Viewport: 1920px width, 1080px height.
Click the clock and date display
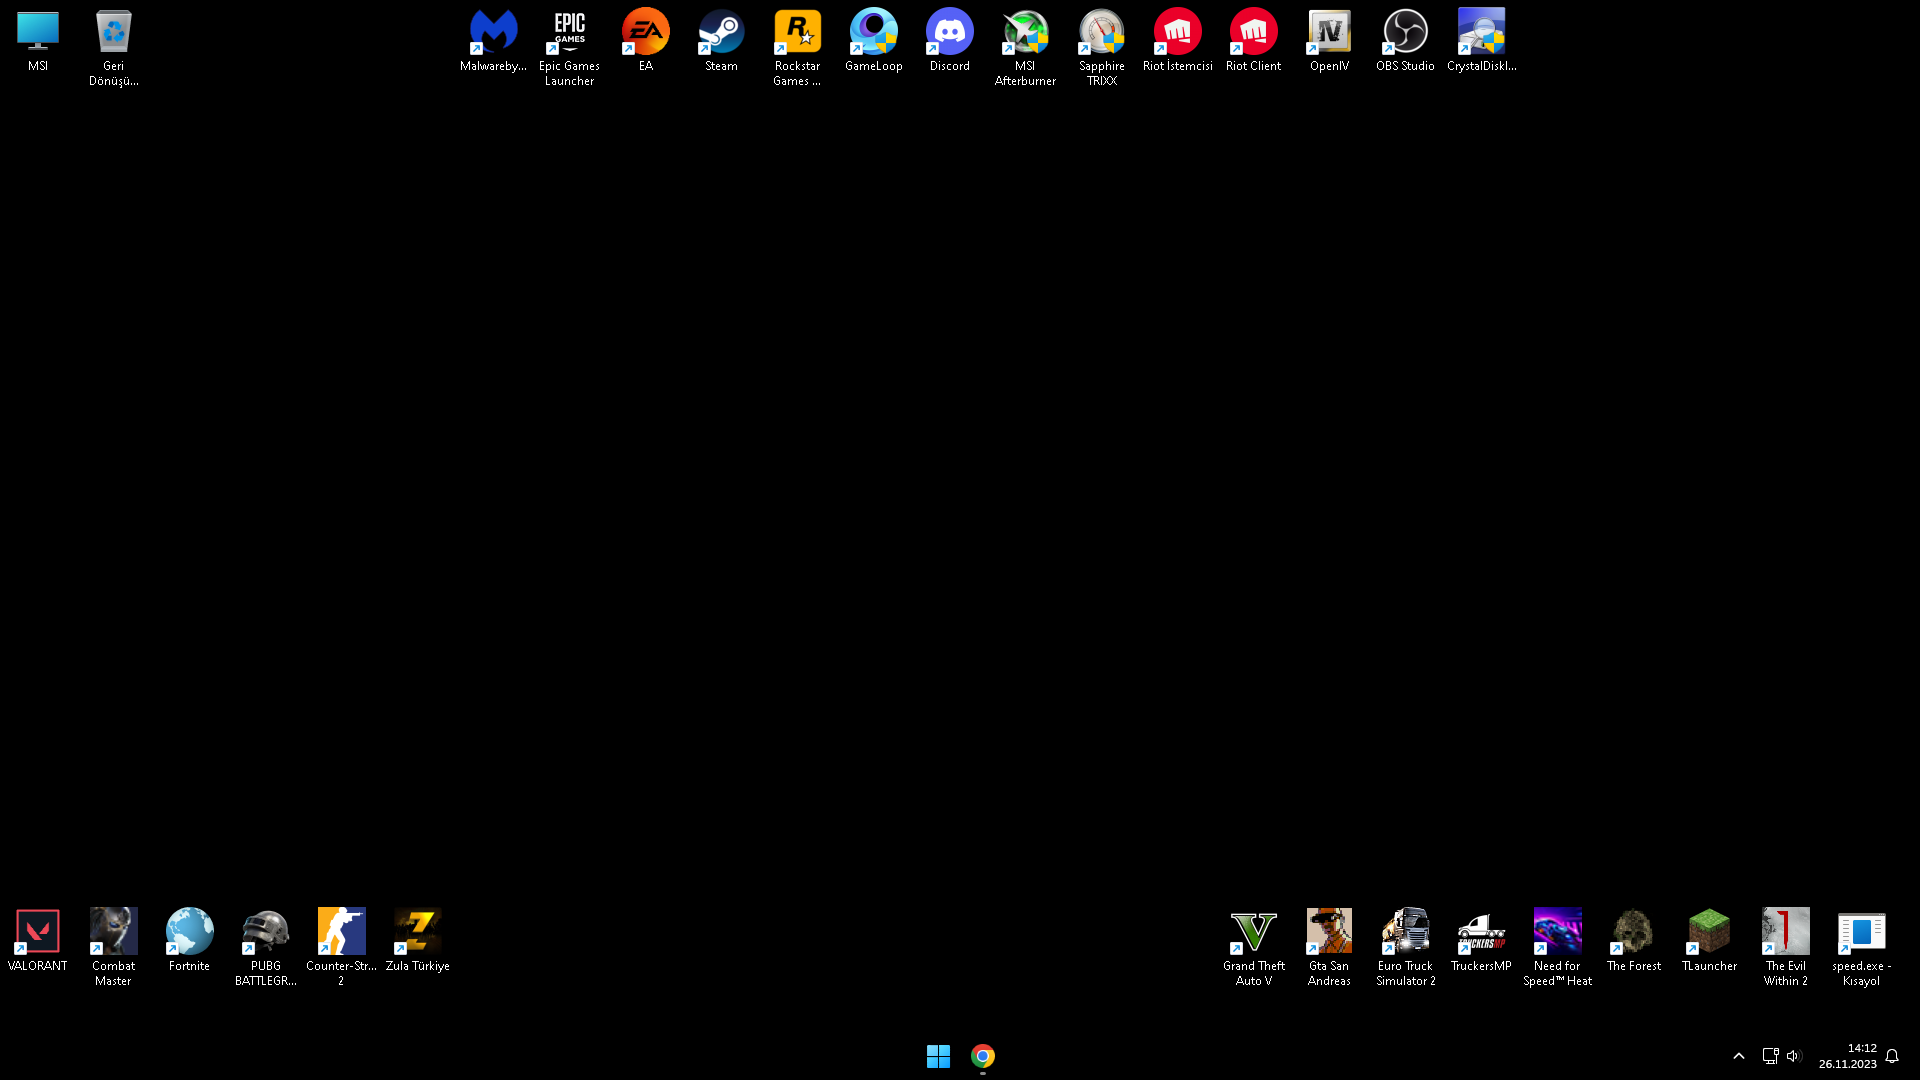pos(1847,1056)
